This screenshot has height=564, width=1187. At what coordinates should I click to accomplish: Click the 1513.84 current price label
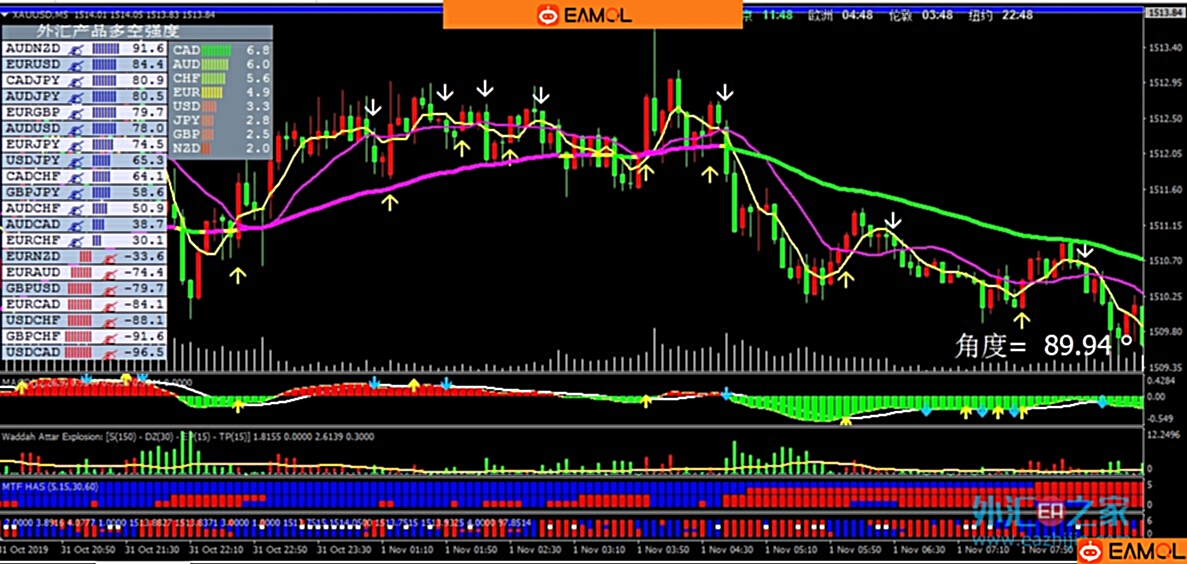pos(1164,12)
